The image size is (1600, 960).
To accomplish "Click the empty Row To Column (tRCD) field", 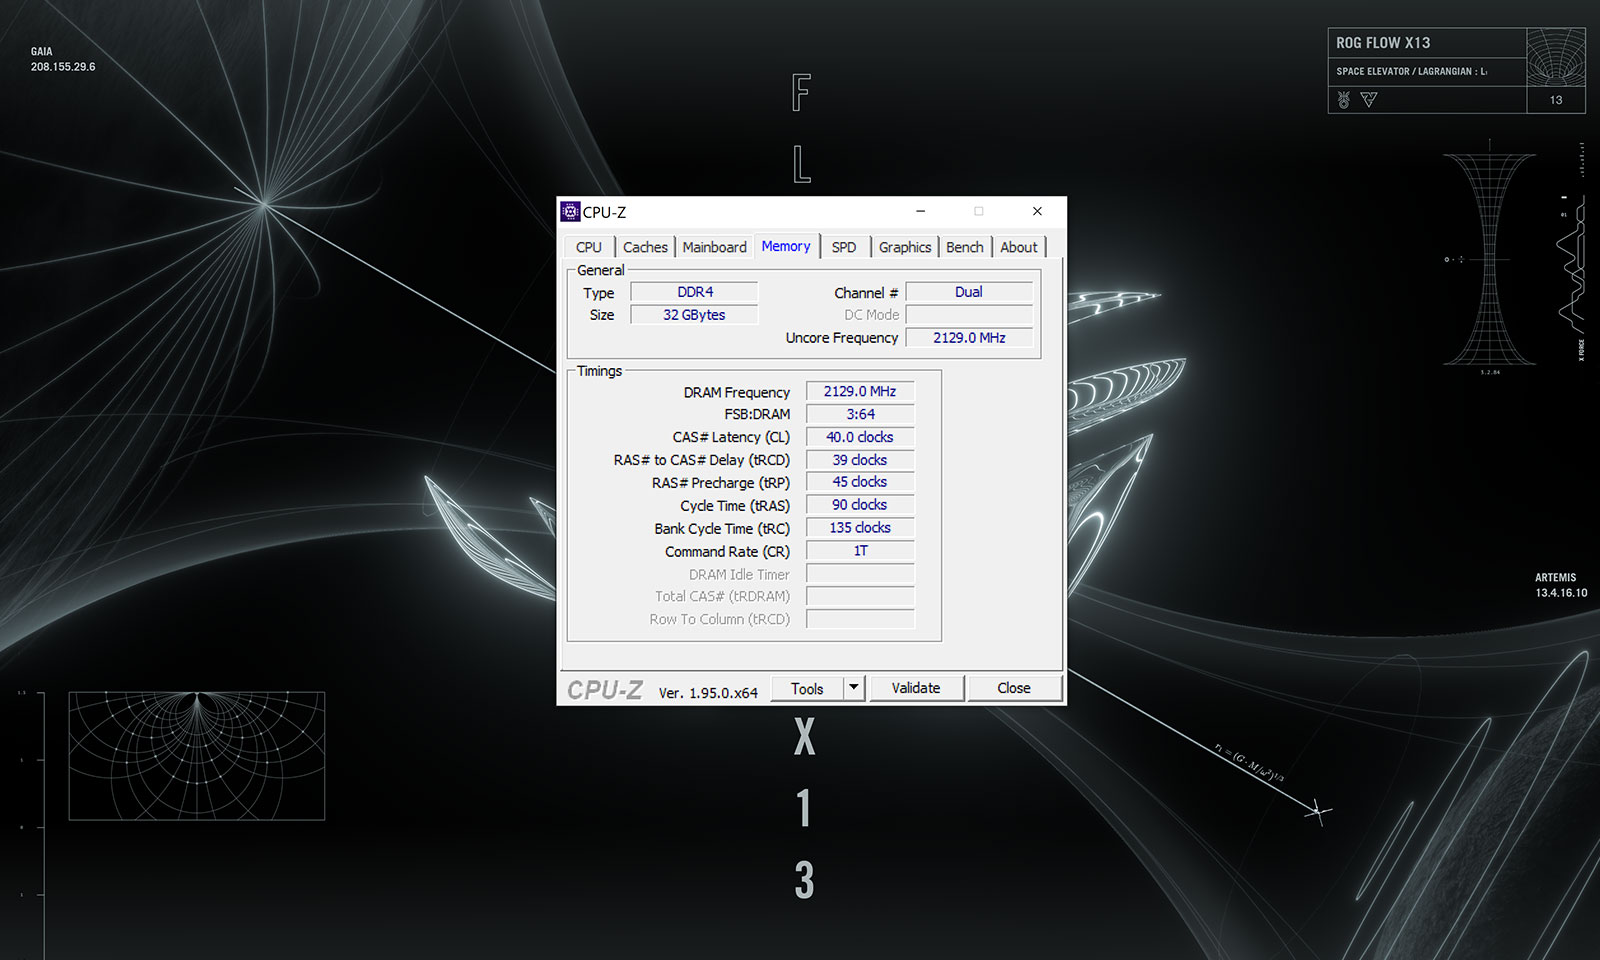I will coord(860,619).
